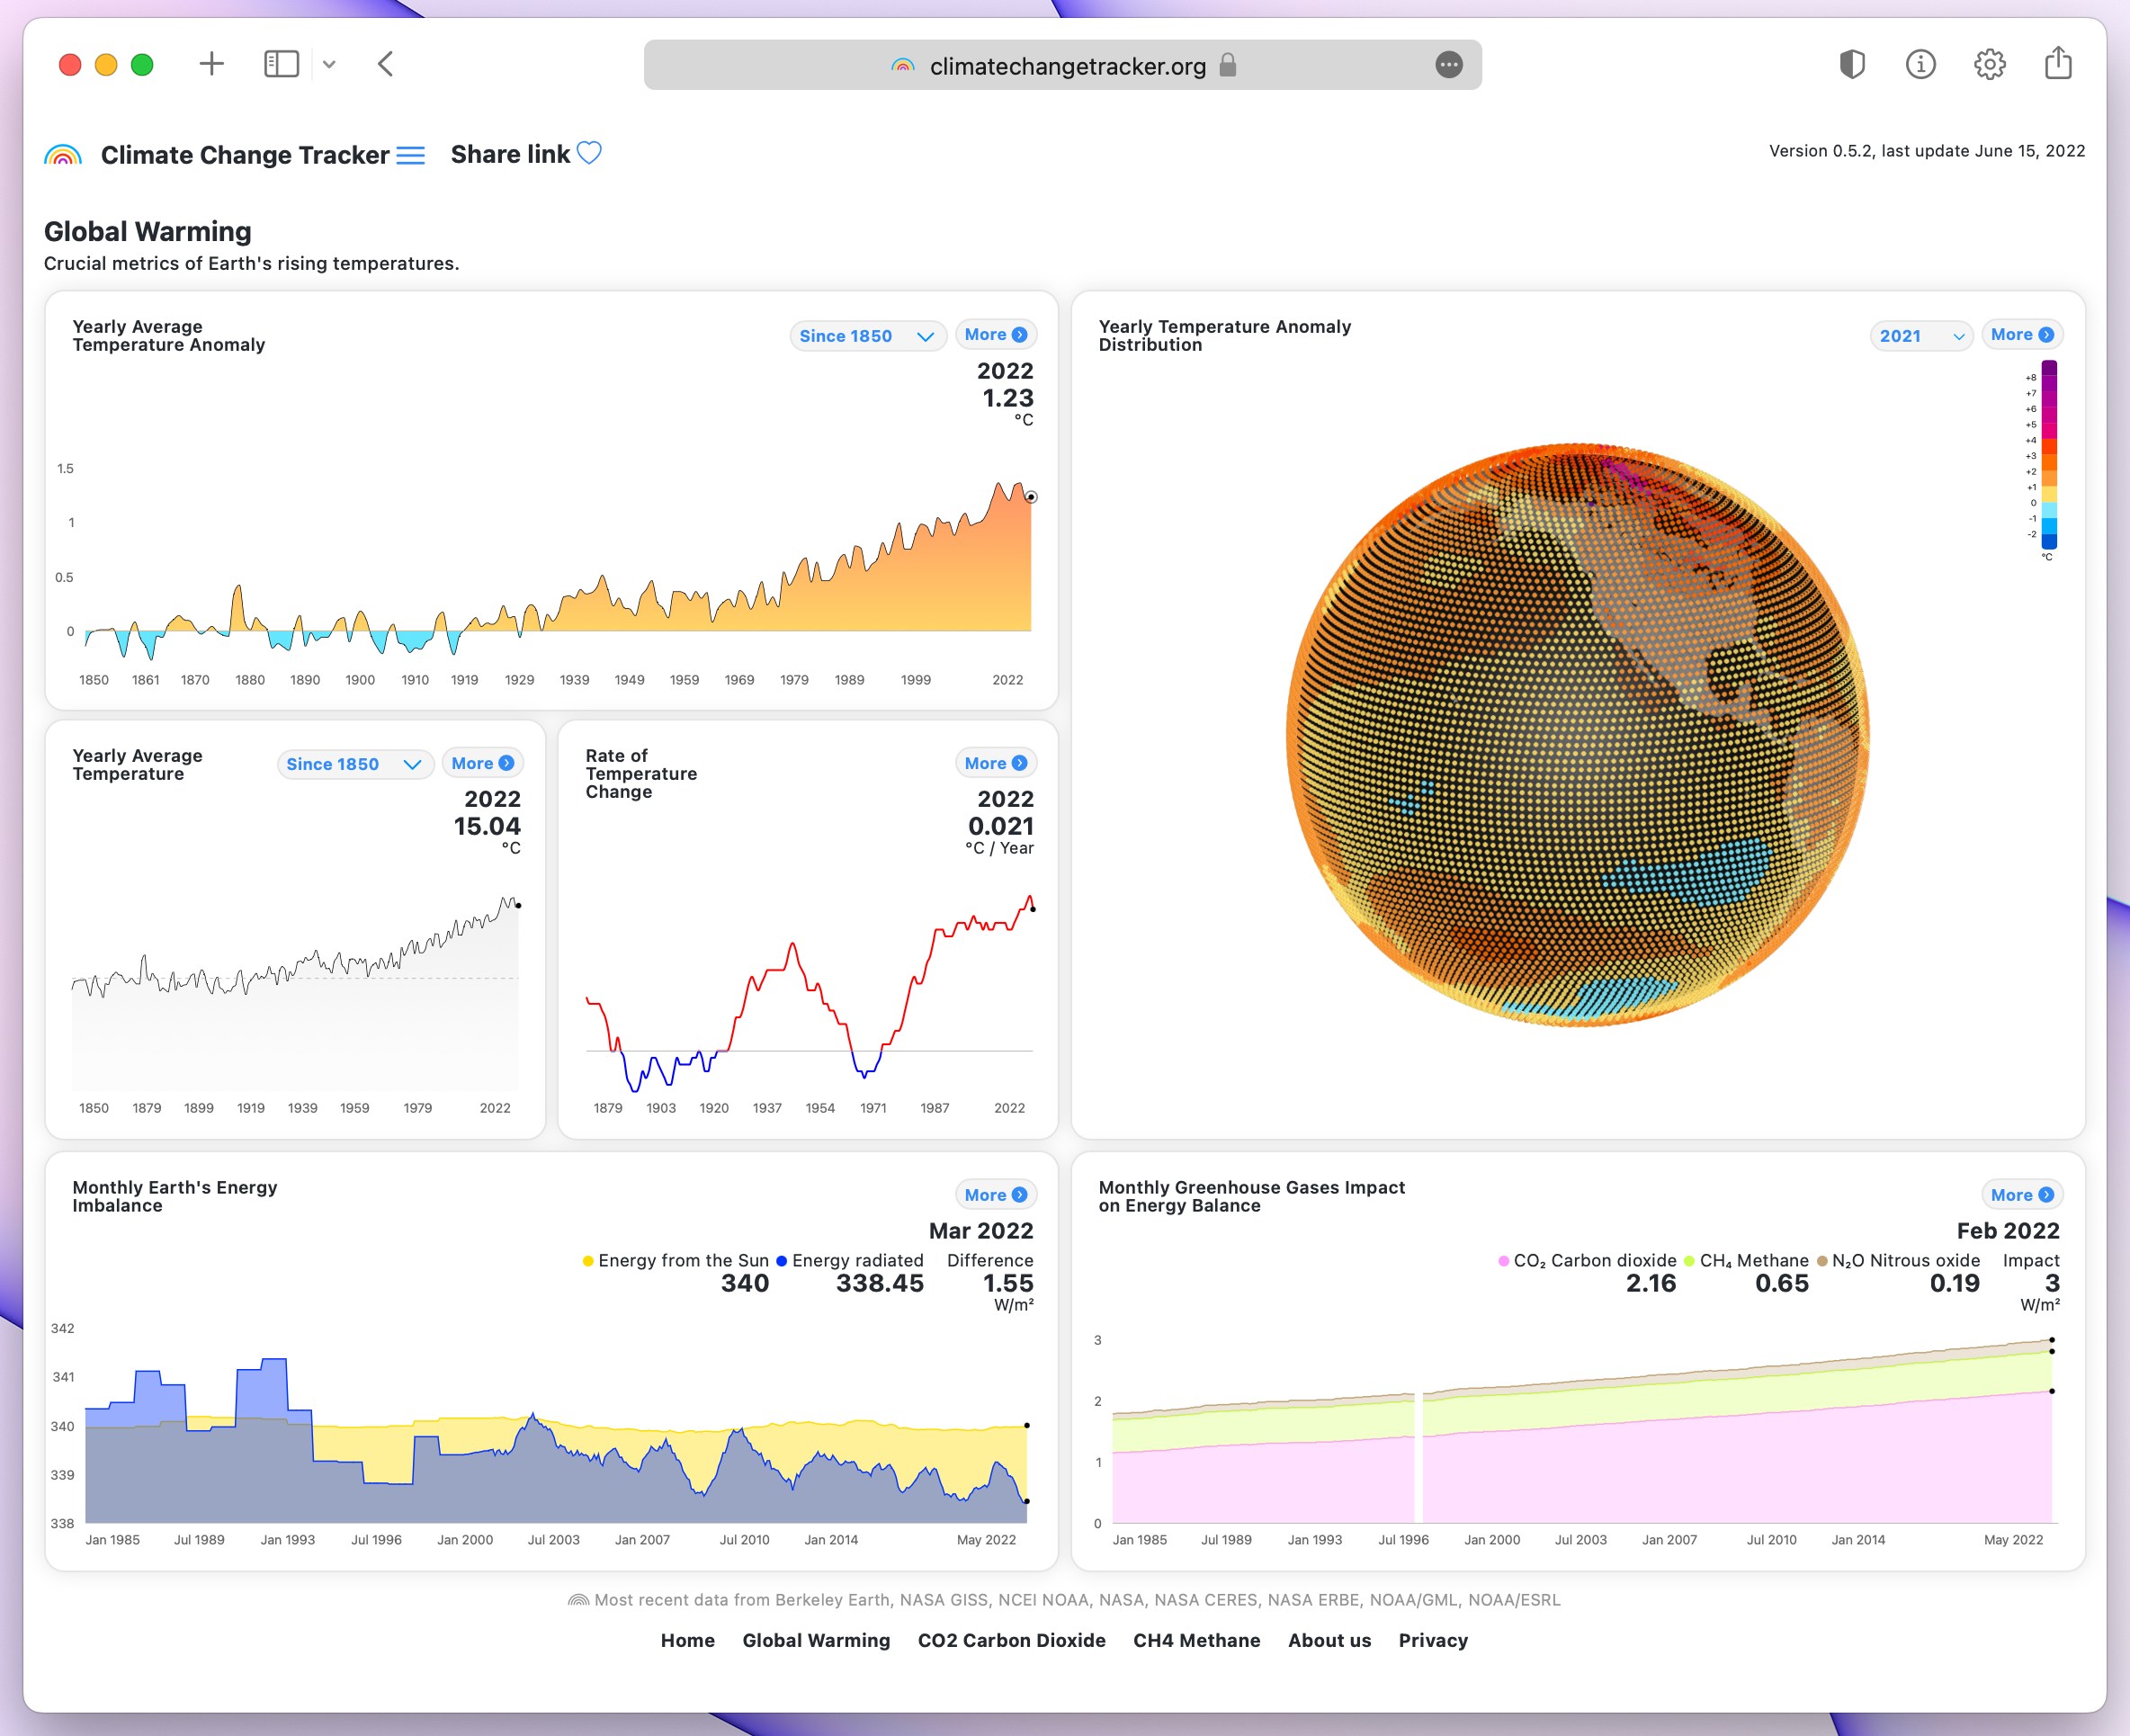This screenshot has width=2130, height=1736.
Task: Open the 2021 year dropdown on globe card
Action: (x=1920, y=336)
